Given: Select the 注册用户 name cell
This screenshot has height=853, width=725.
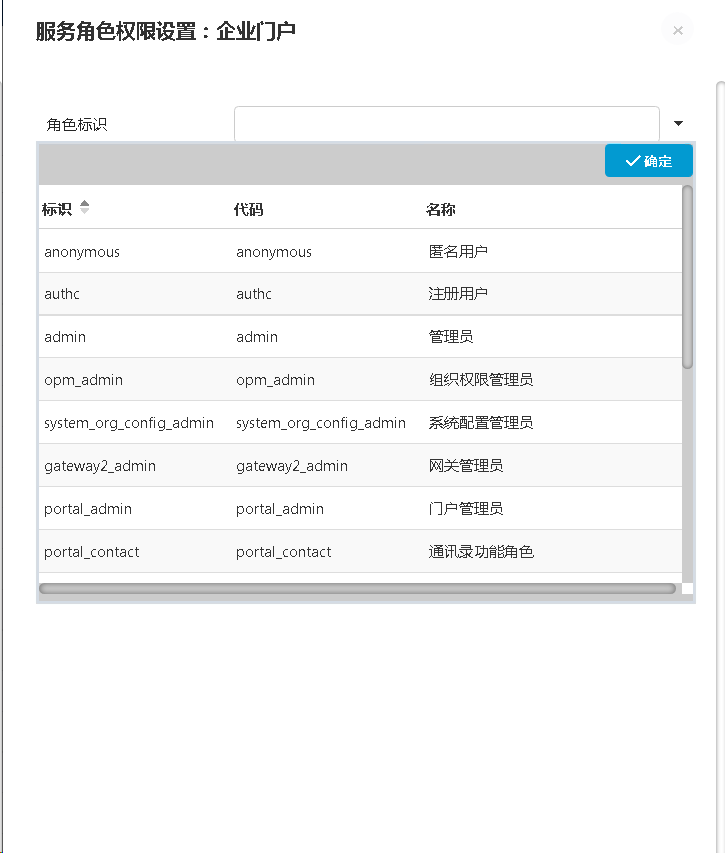Looking at the screenshot, I should (x=458, y=294).
